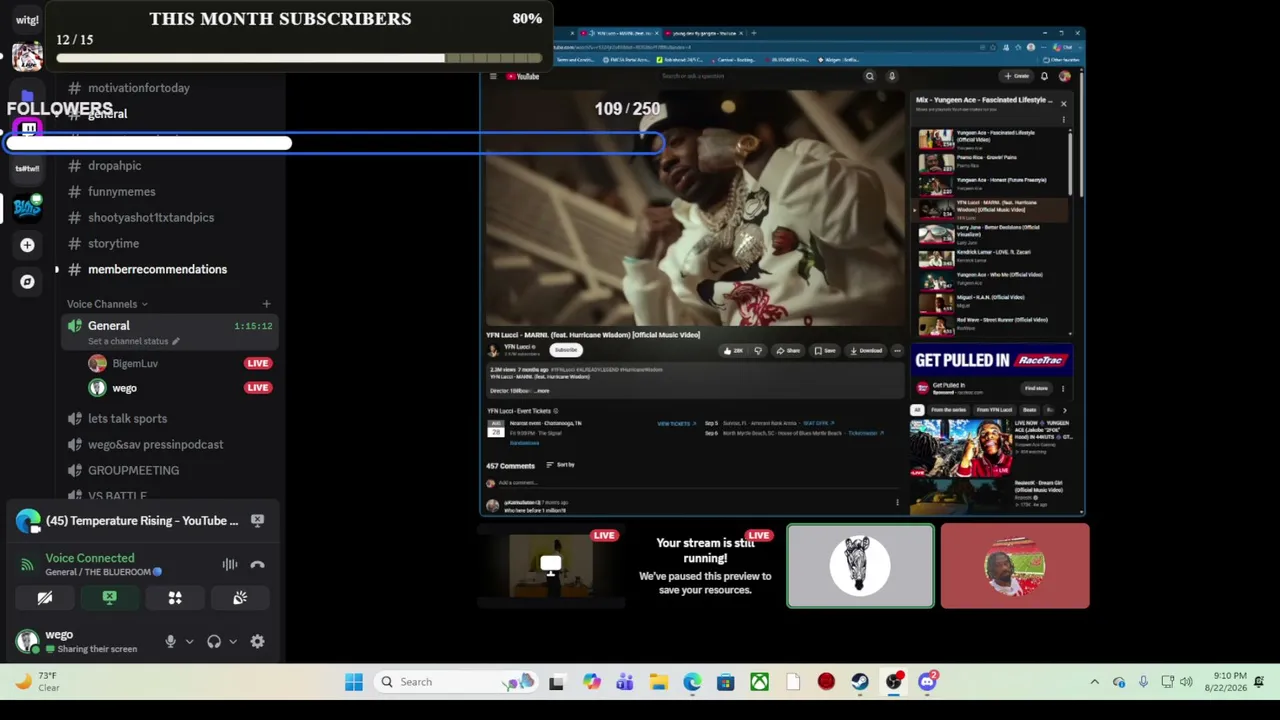Stop screen sharing with green screen button
1280x720 pixels.
tap(110, 598)
